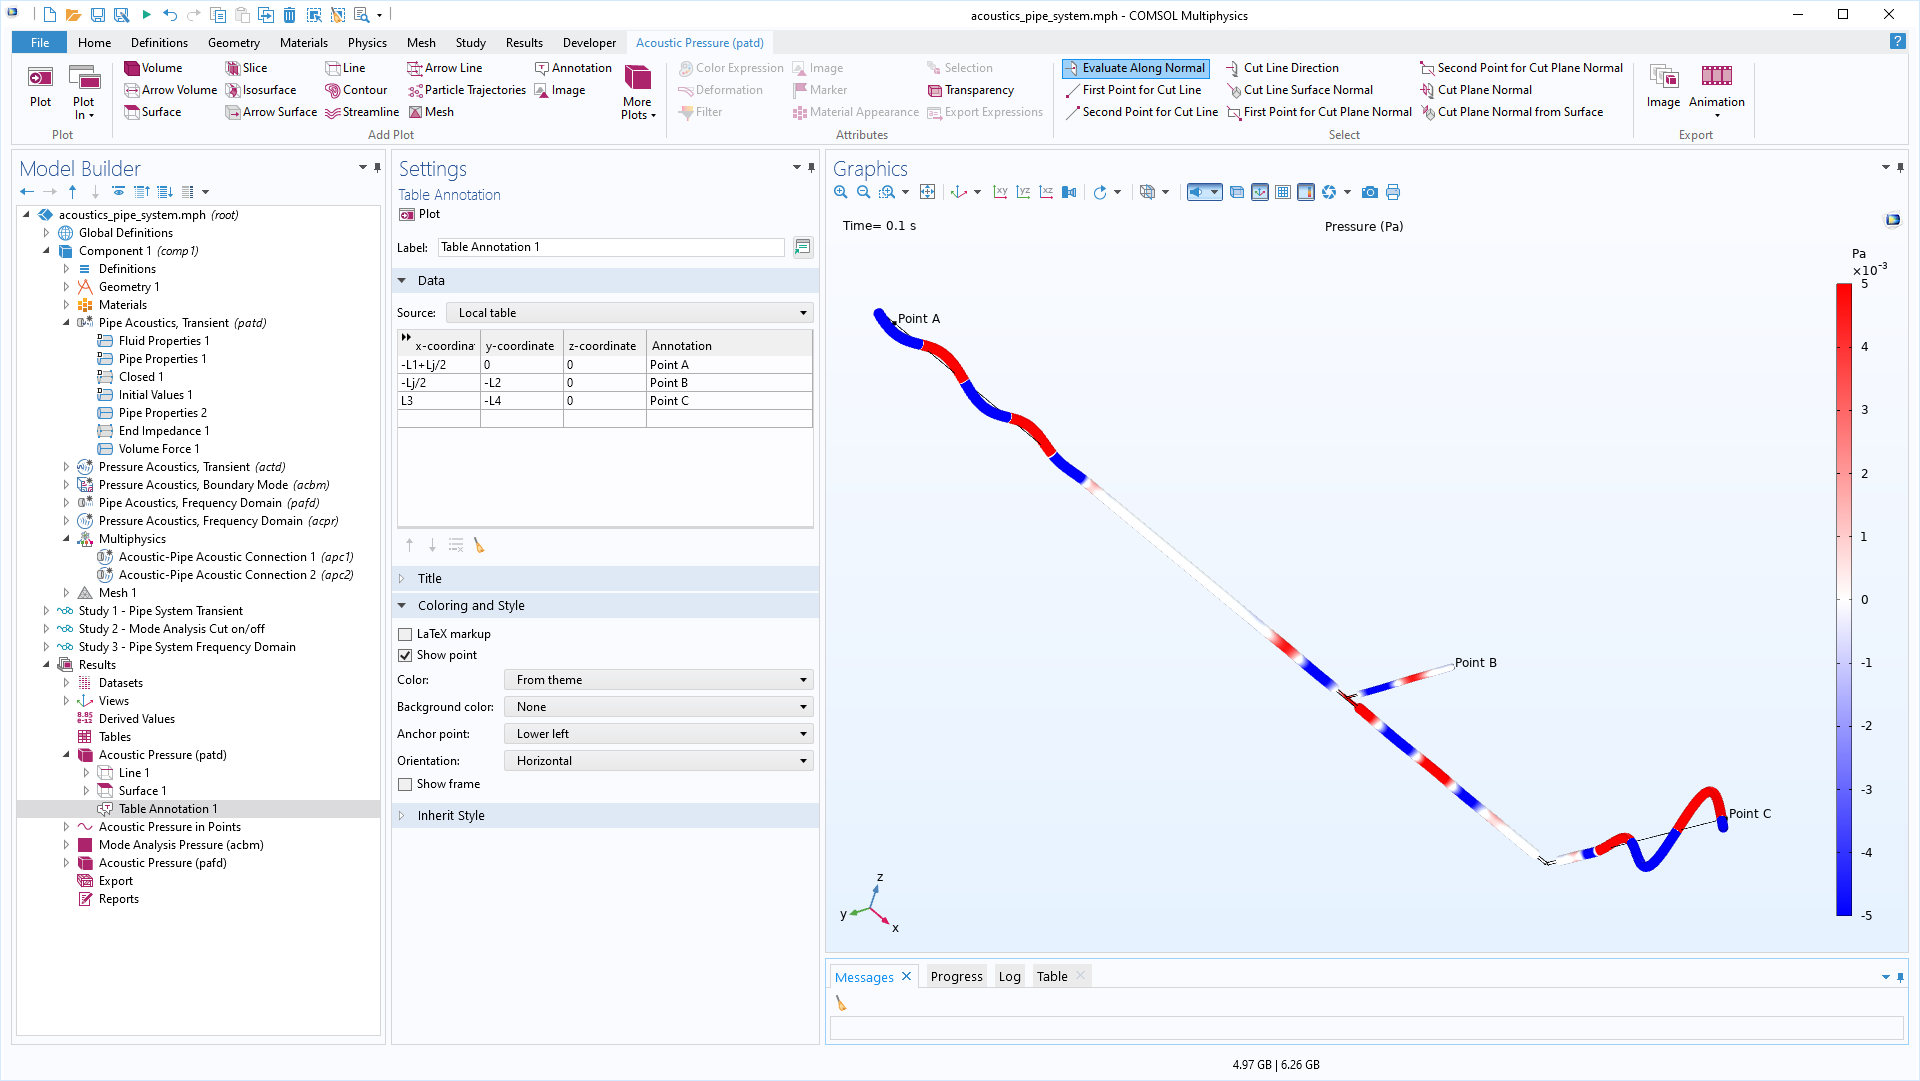Click the zoom extents icon in Graphics
This screenshot has width=1920, height=1081.
point(927,192)
